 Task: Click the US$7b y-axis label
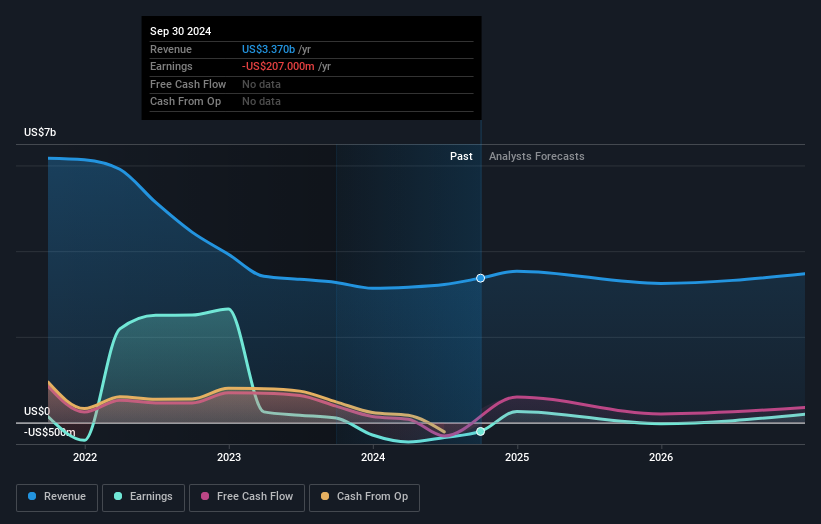[x=40, y=132]
